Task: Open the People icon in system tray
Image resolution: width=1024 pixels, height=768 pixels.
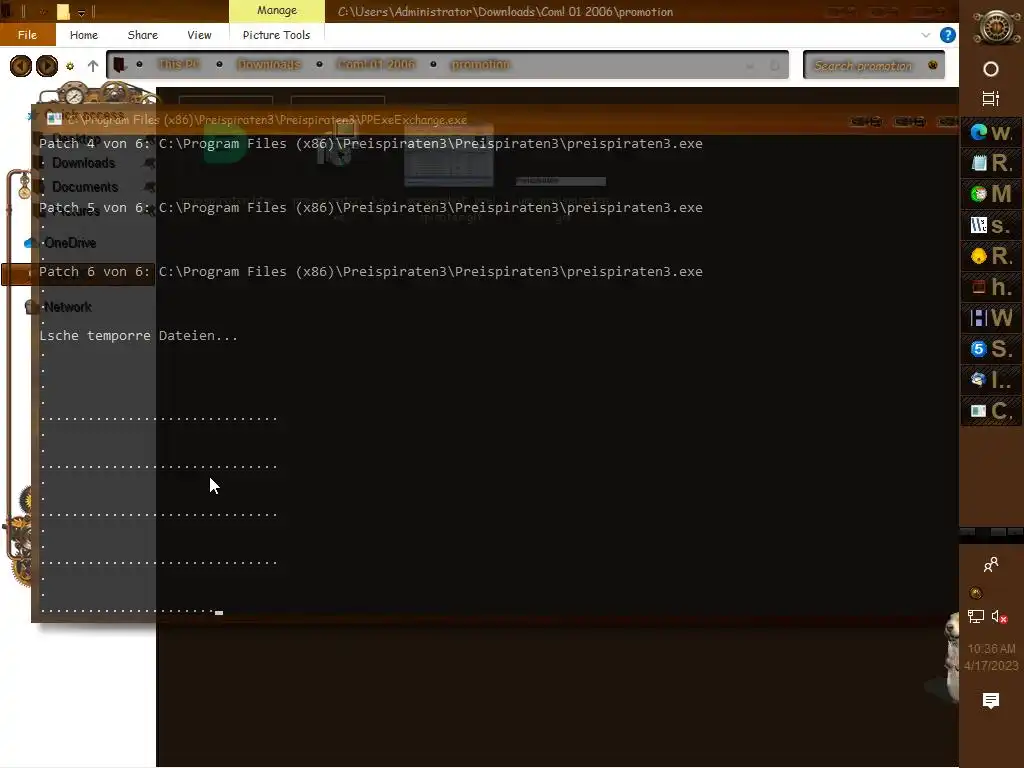Action: pyautogui.click(x=991, y=564)
